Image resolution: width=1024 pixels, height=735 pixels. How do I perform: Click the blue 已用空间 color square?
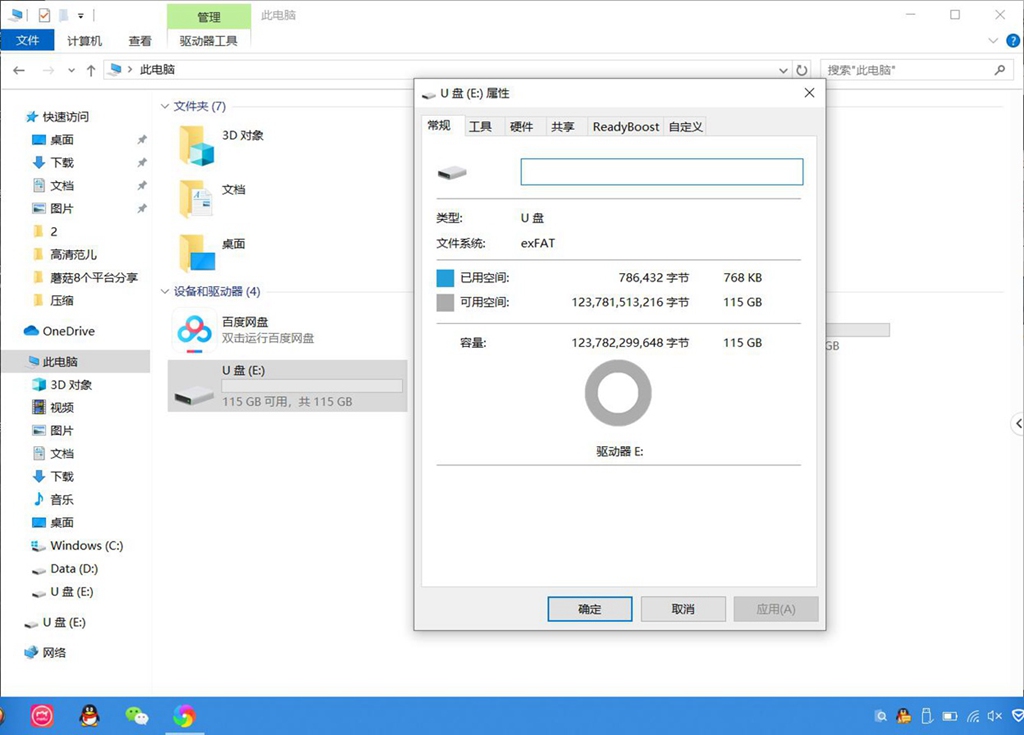445,278
